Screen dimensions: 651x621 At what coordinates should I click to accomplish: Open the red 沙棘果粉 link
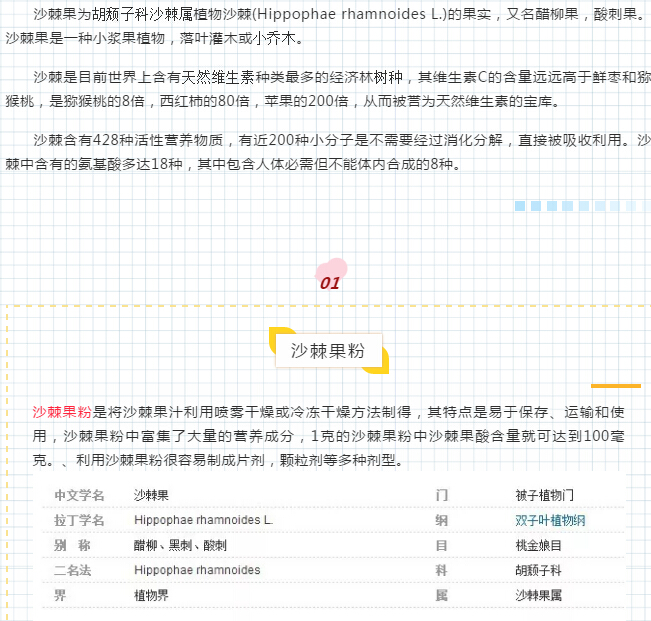(x=62, y=412)
